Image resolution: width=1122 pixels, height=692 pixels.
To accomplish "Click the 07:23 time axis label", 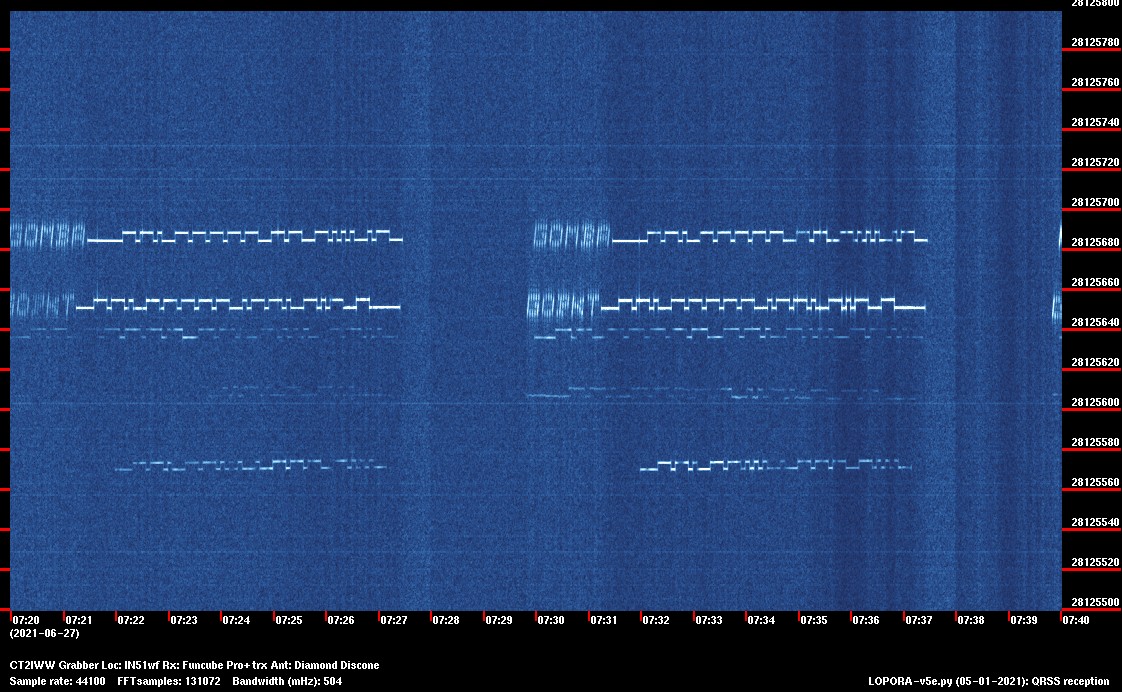I will click(x=184, y=620).
